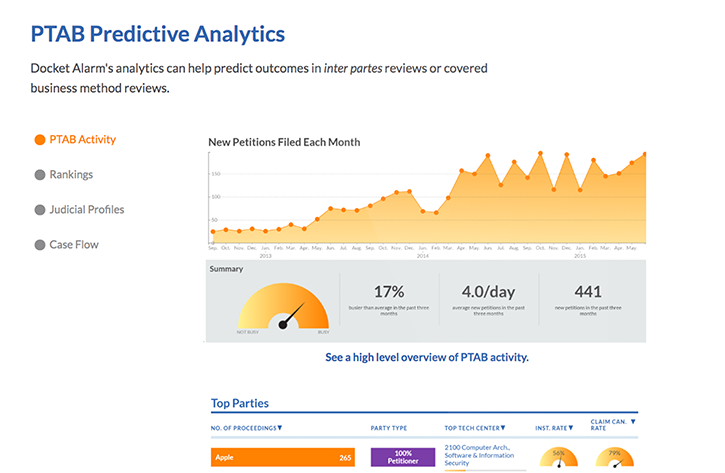
Task: Click the 56% institution rate gauge
Action: tap(559, 457)
